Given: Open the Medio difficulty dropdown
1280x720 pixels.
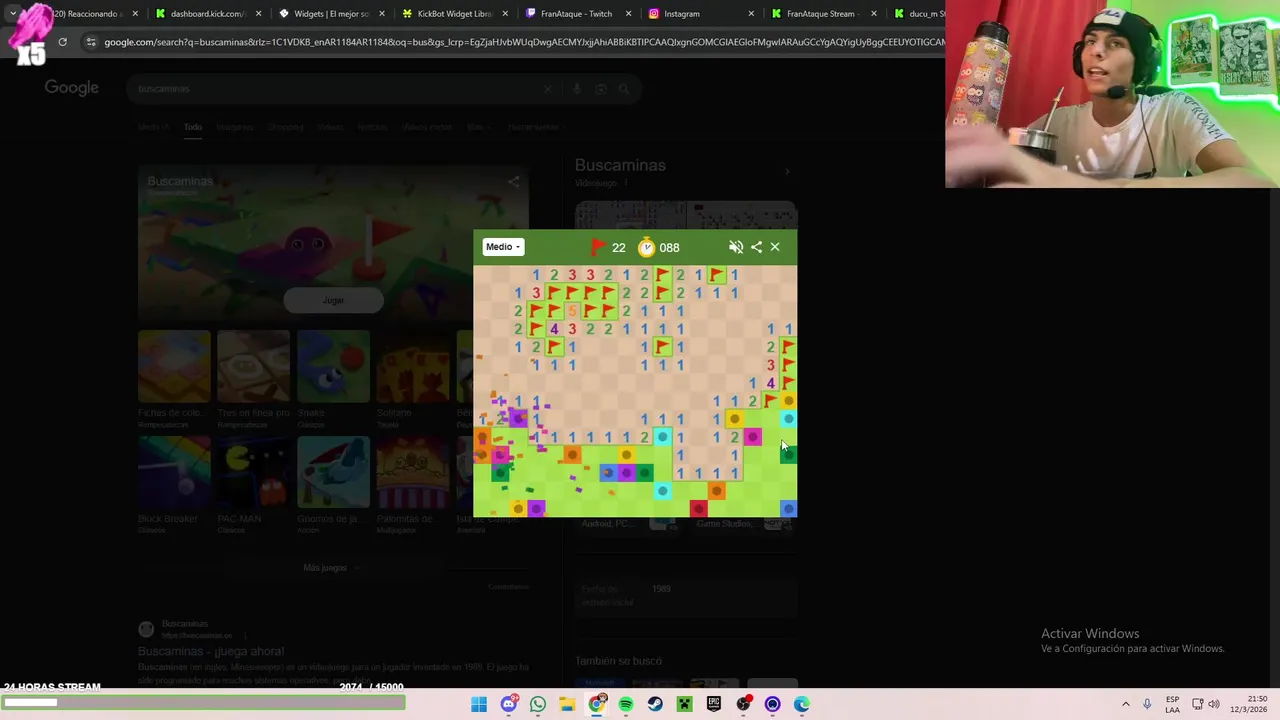Looking at the screenshot, I should click(x=503, y=247).
